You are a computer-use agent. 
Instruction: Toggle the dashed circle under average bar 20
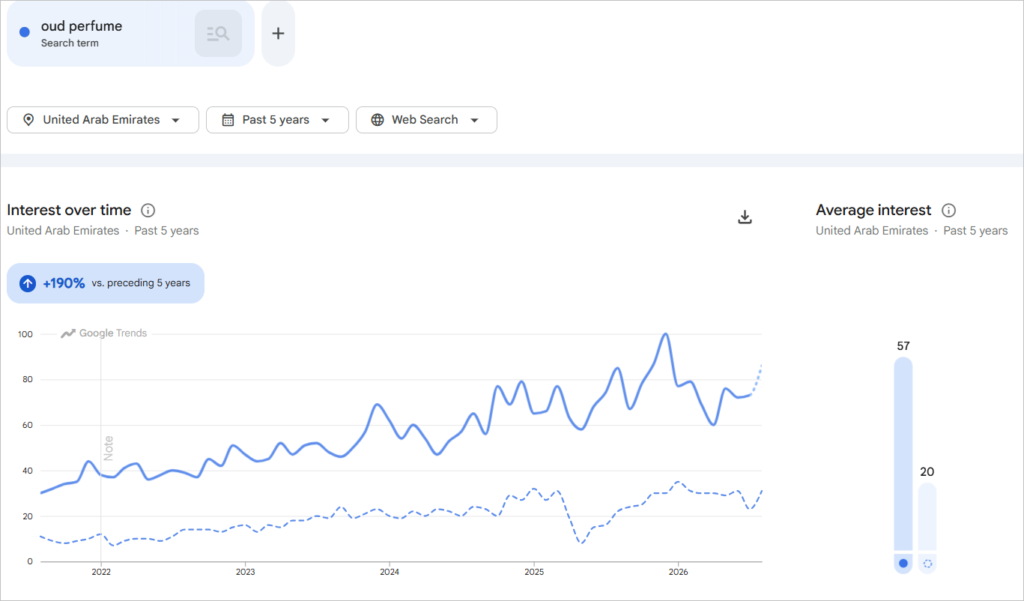click(927, 563)
